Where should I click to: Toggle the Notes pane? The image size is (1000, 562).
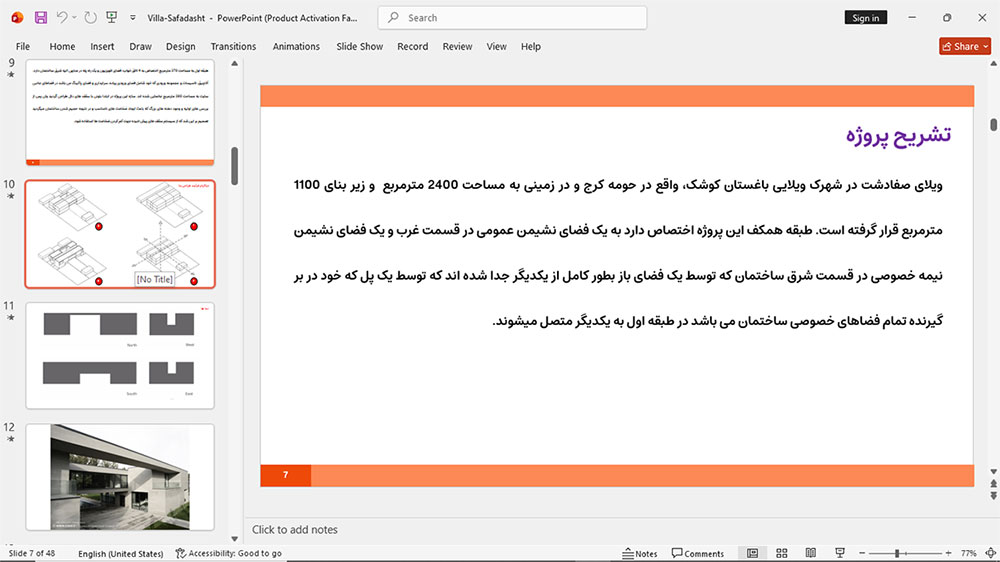[x=640, y=553]
